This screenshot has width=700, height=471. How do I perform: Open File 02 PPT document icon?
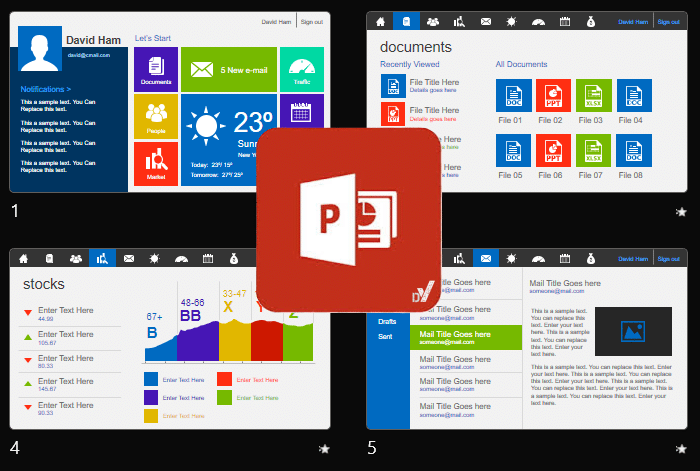553,96
